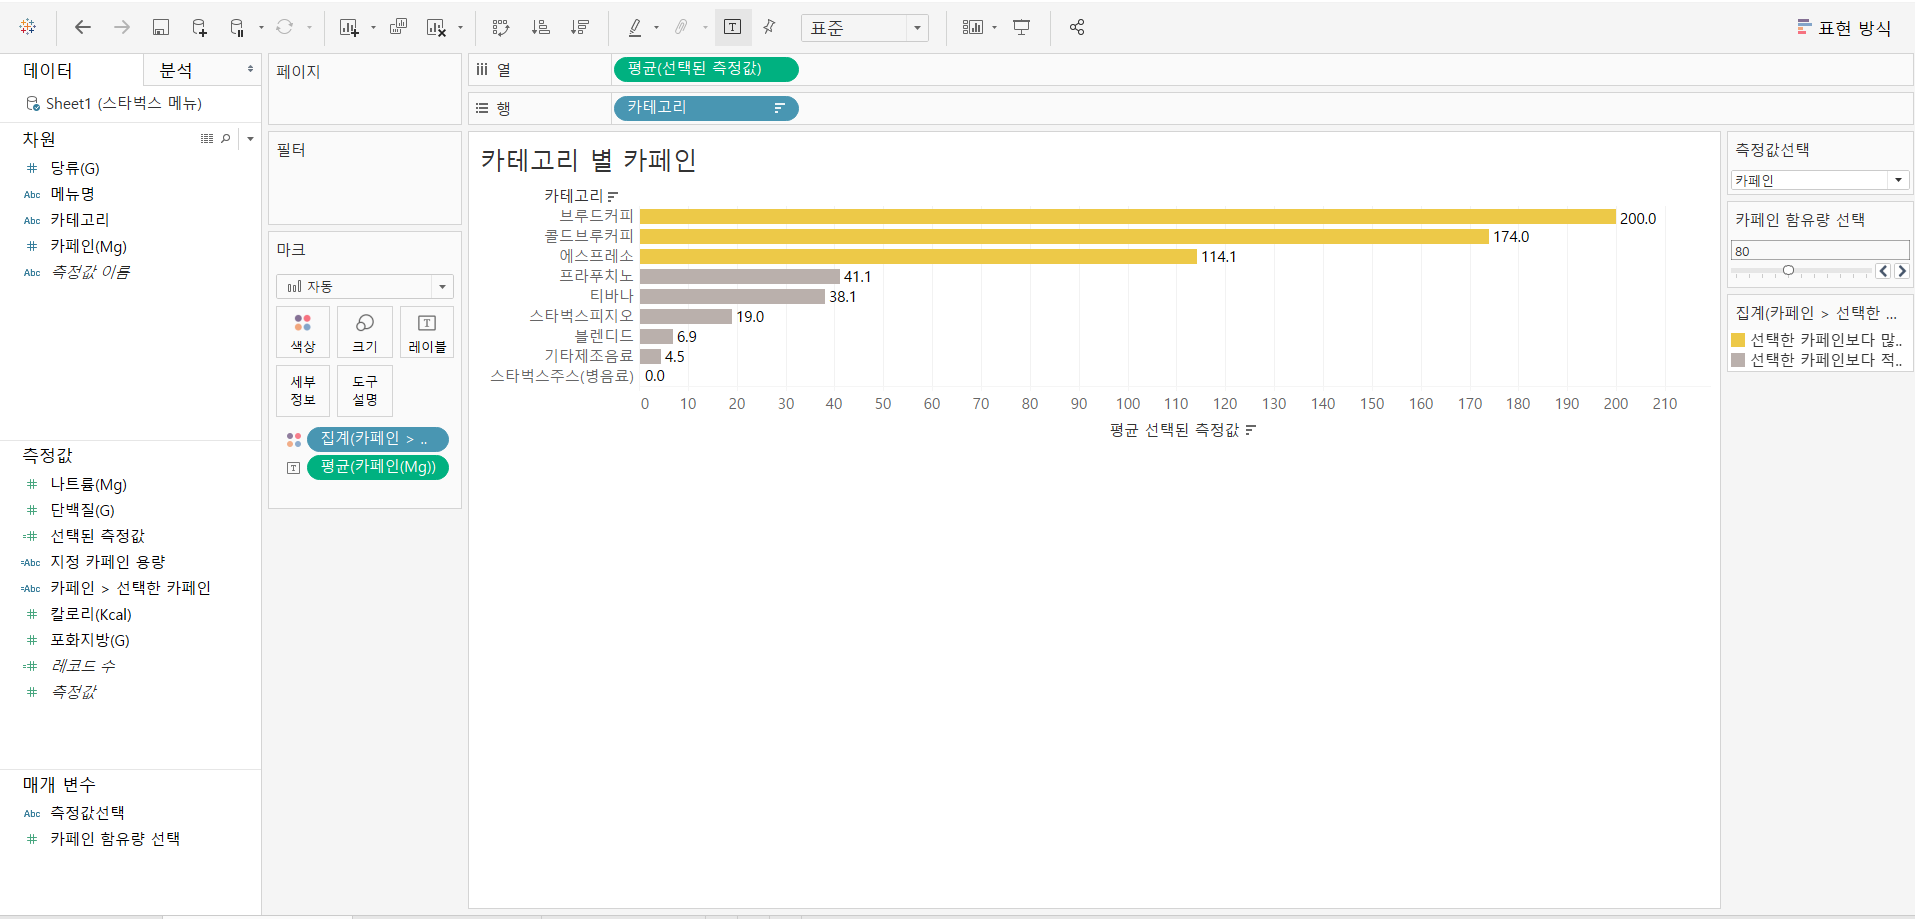Click the fix axes pin icon
1915x919 pixels.
(x=770, y=27)
